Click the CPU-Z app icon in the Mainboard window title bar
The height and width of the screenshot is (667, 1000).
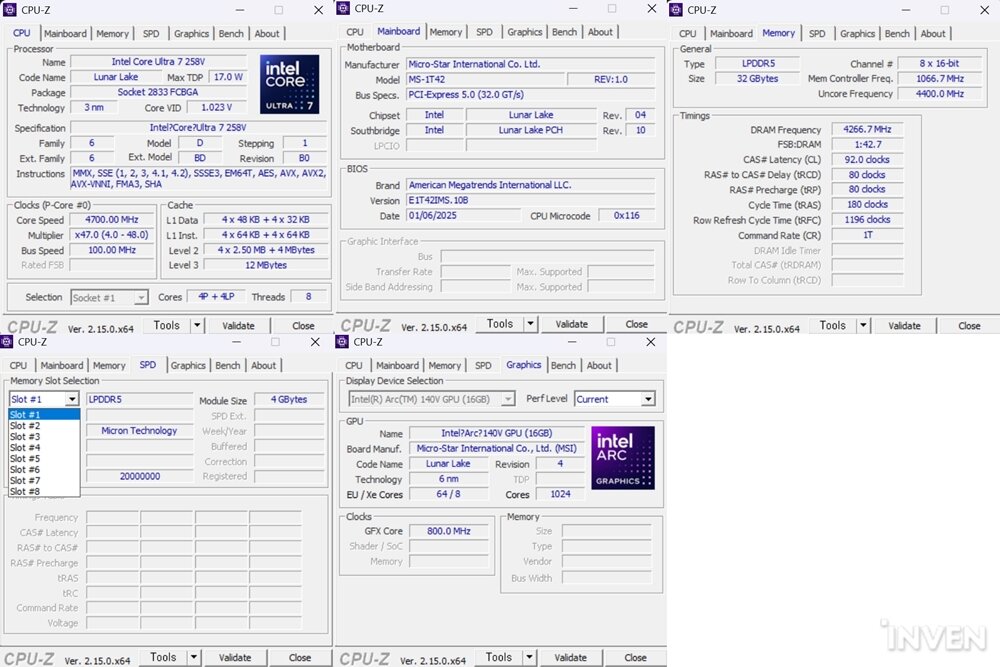pos(343,8)
